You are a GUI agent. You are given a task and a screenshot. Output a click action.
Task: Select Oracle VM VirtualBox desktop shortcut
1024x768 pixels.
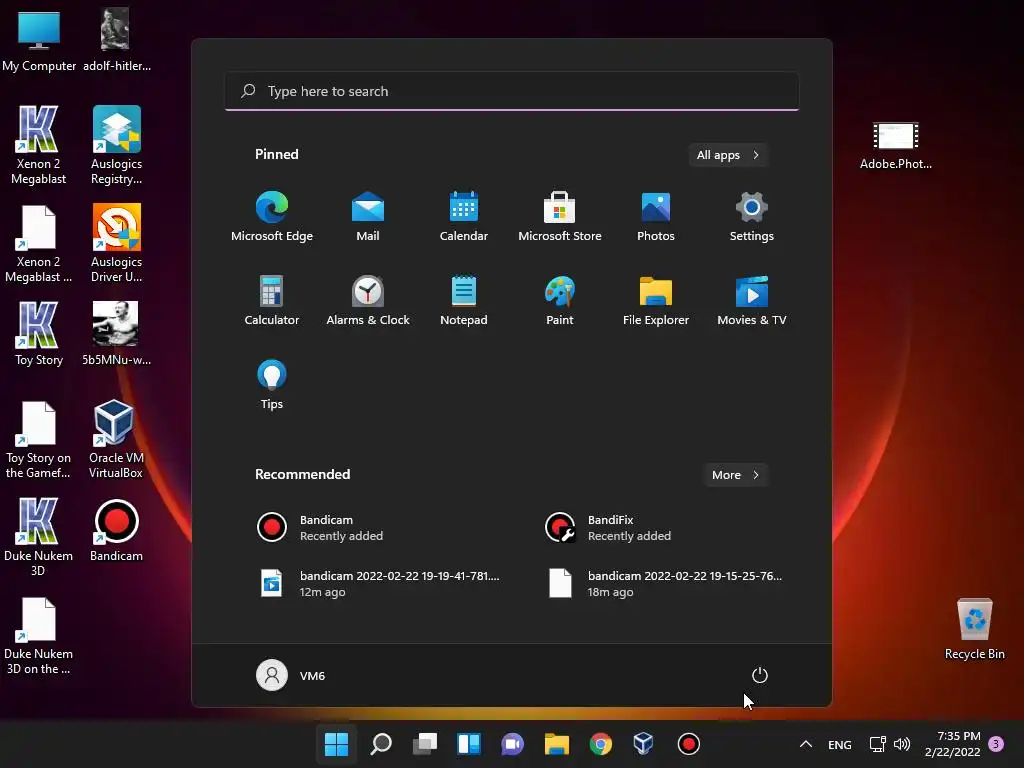(x=116, y=439)
